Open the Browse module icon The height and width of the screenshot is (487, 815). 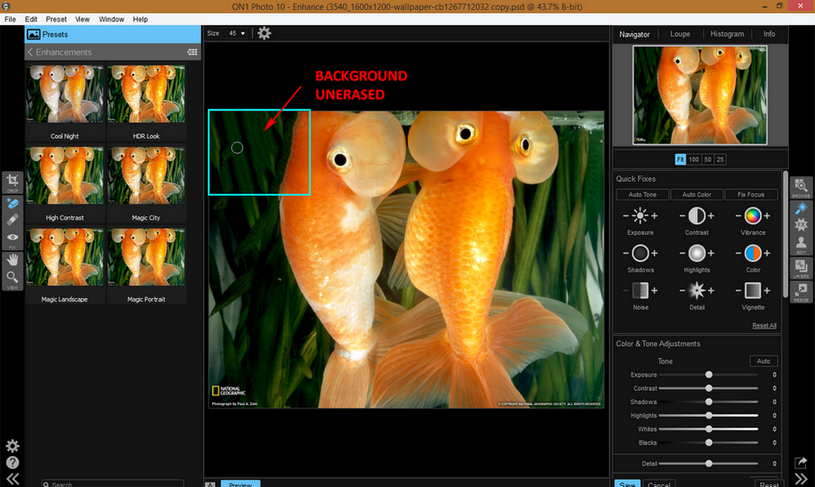coord(802,187)
